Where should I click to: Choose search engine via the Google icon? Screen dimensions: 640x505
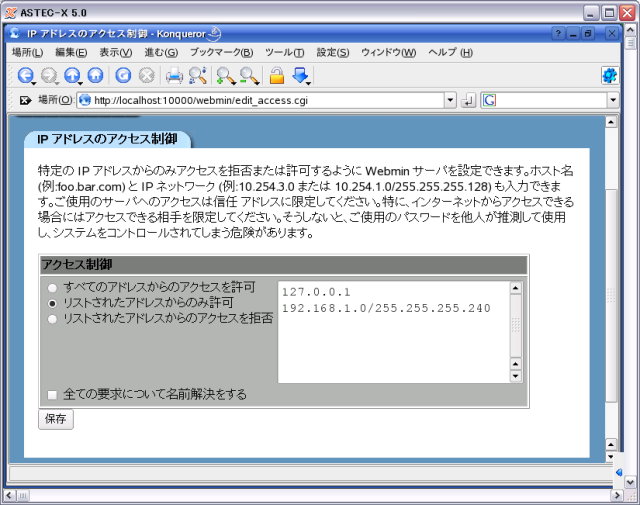[x=489, y=100]
